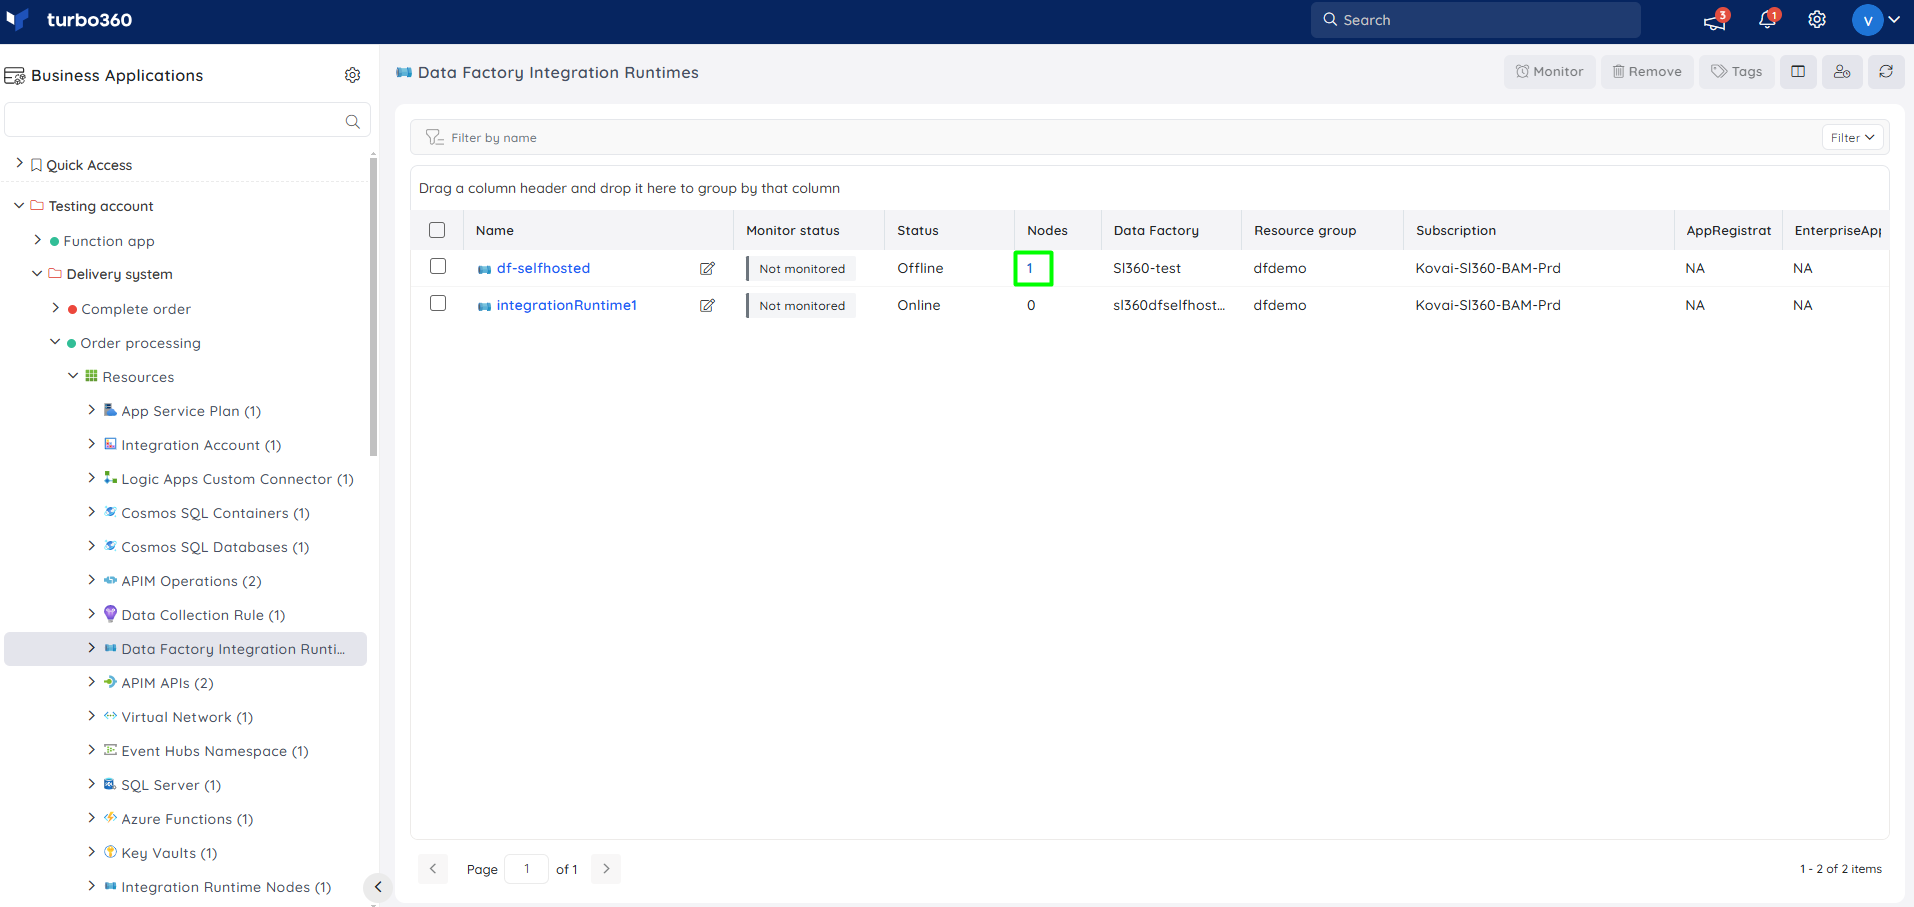Select Azure Functions (1)

click(x=187, y=819)
